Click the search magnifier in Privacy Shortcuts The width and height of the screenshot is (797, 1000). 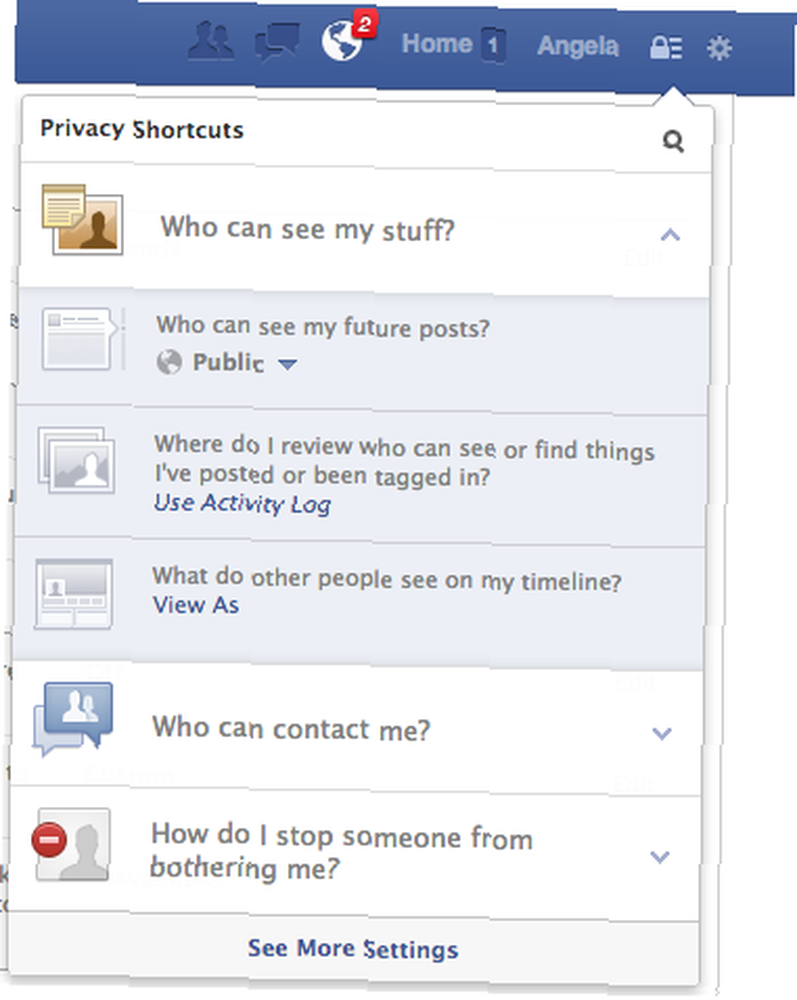[x=673, y=140]
